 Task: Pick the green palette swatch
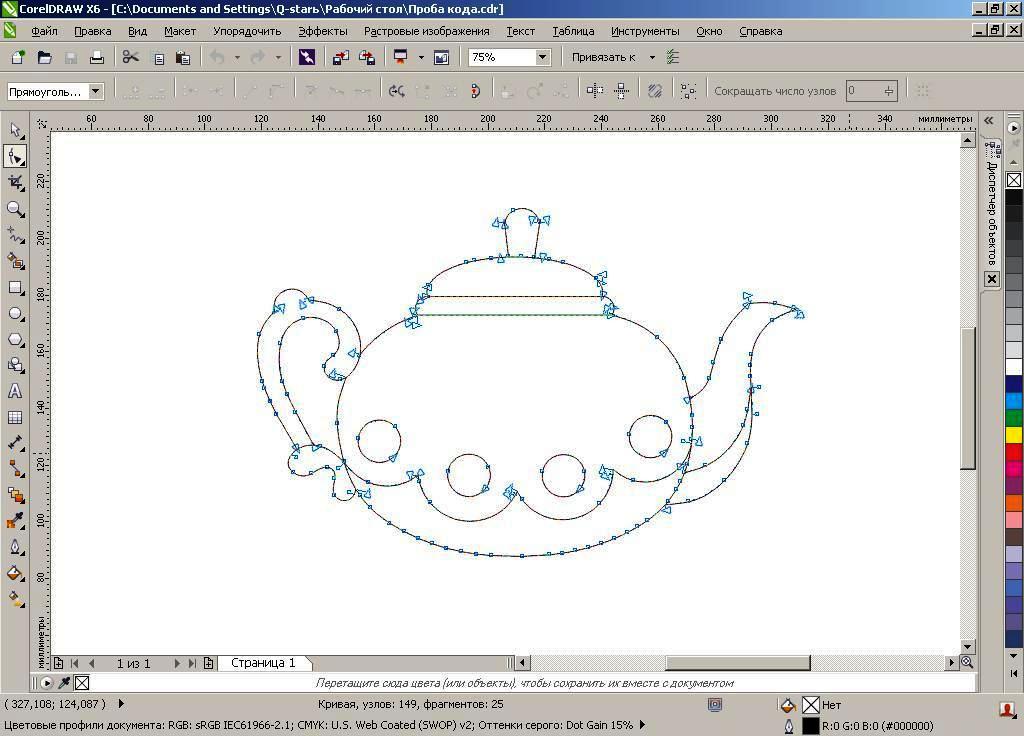[x=1014, y=418]
